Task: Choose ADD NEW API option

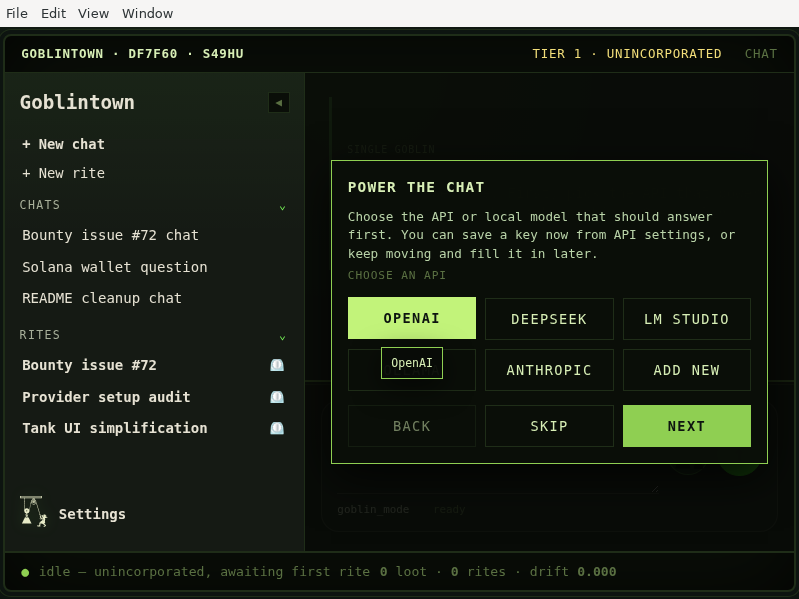Action: click(x=686, y=370)
